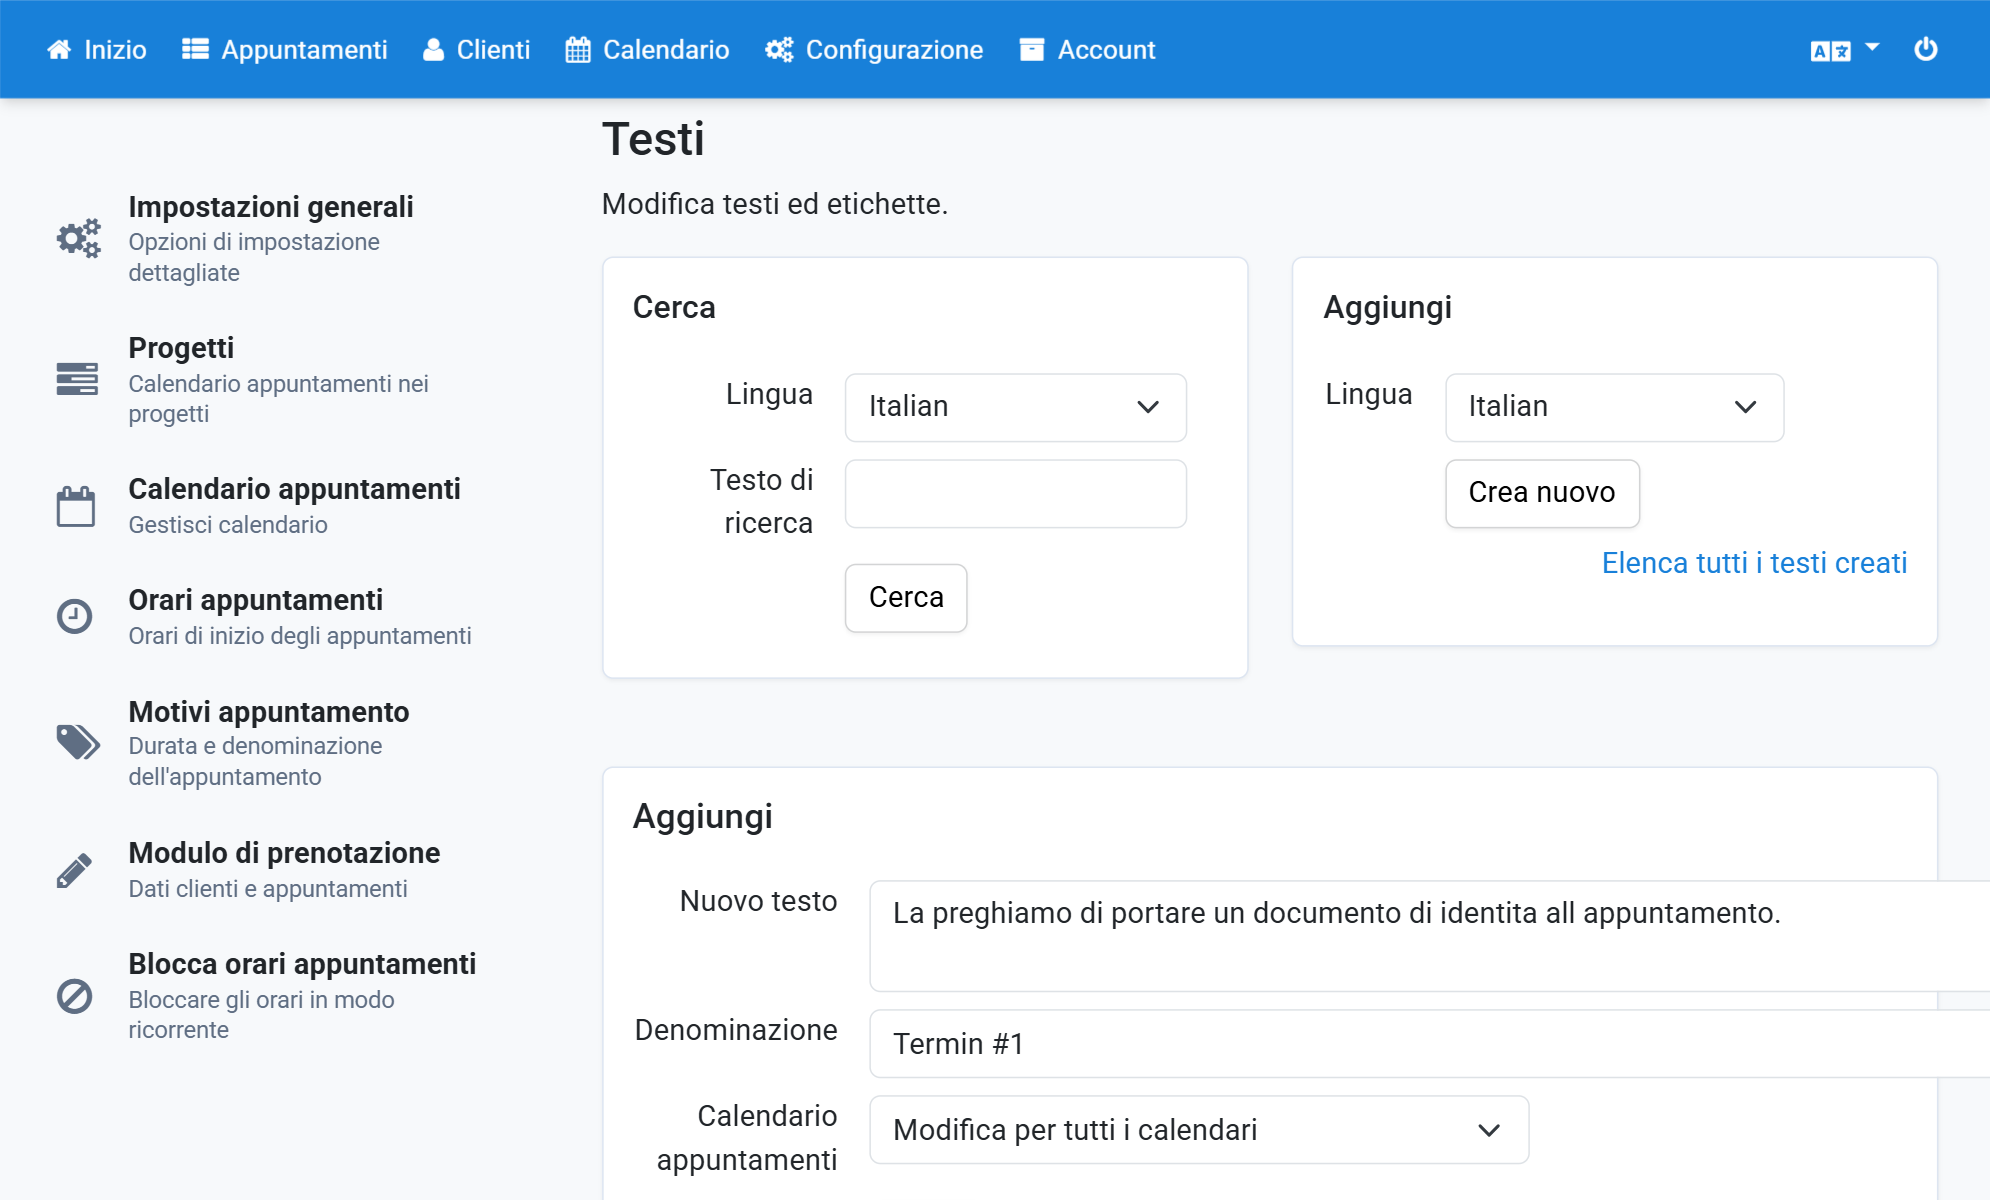The width and height of the screenshot is (1990, 1200).
Task: Open the Lingua dropdown in Aggiungi panel
Action: (x=1614, y=407)
